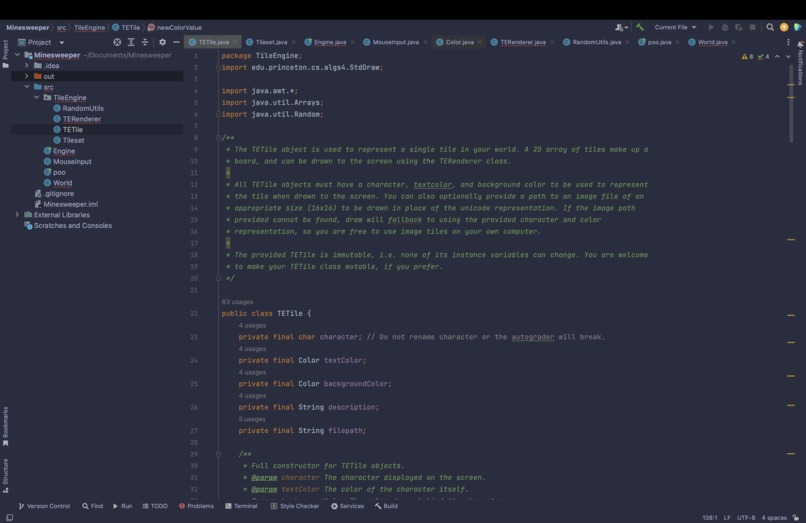Click Collapse All icon in Project panel

tap(145, 42)
